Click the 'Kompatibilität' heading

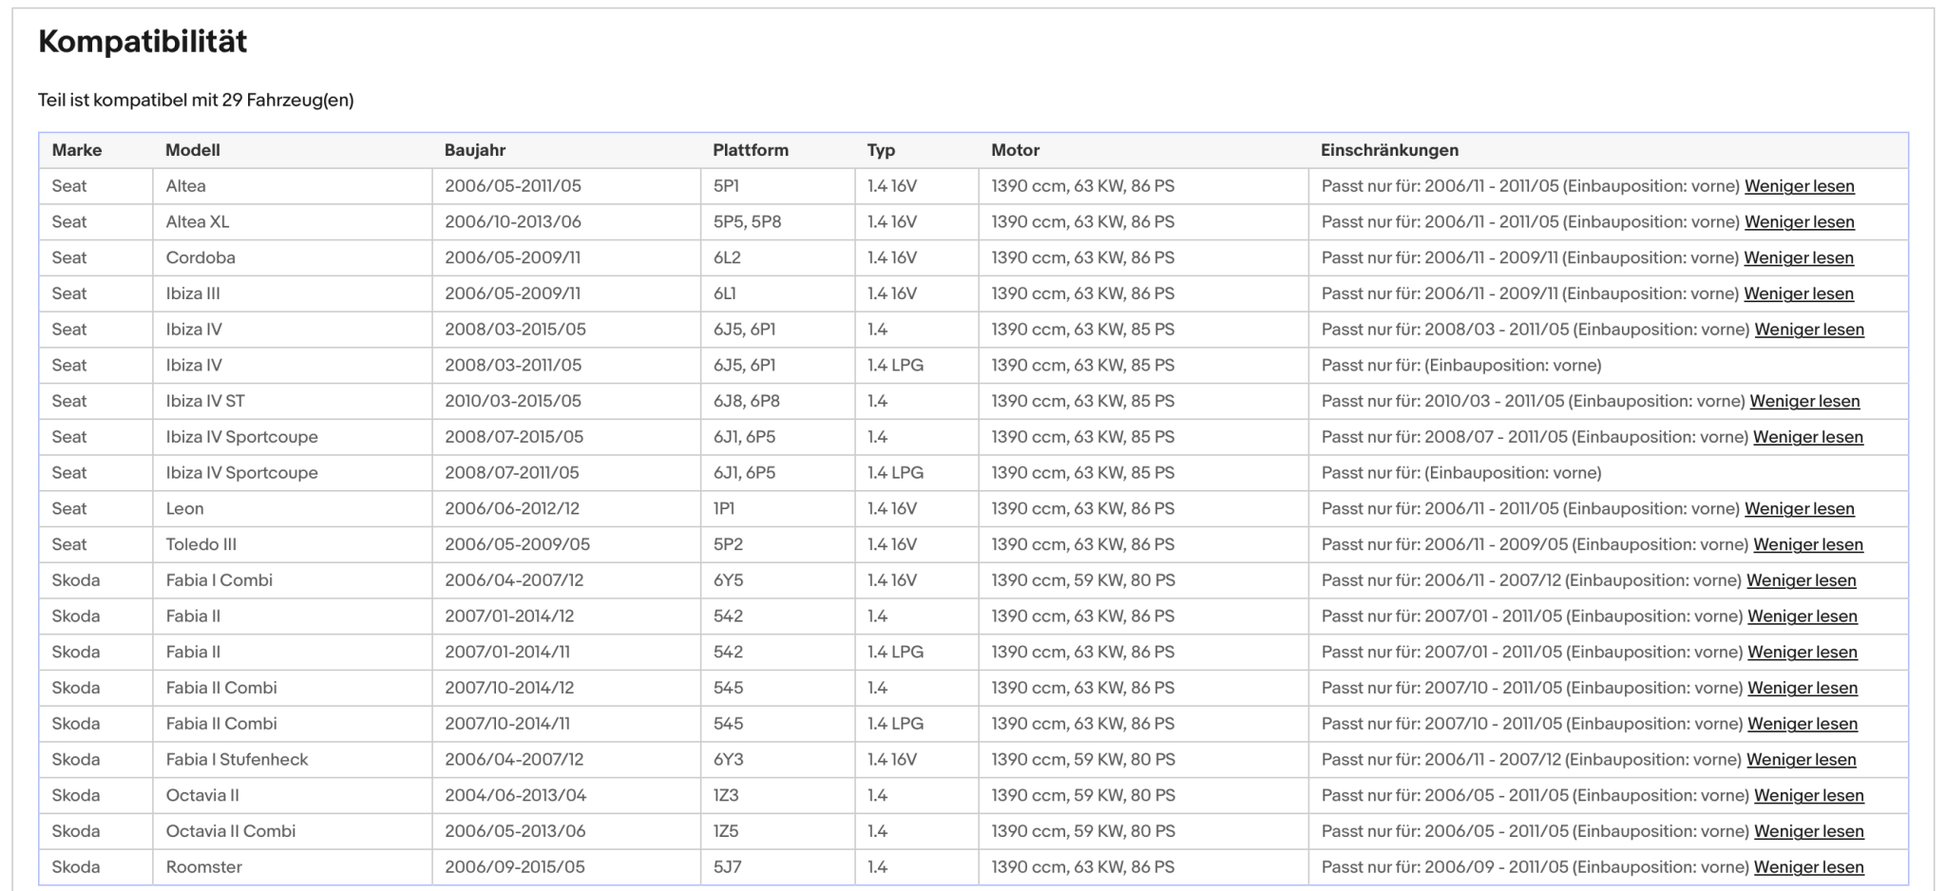click(x=142, y=41)
